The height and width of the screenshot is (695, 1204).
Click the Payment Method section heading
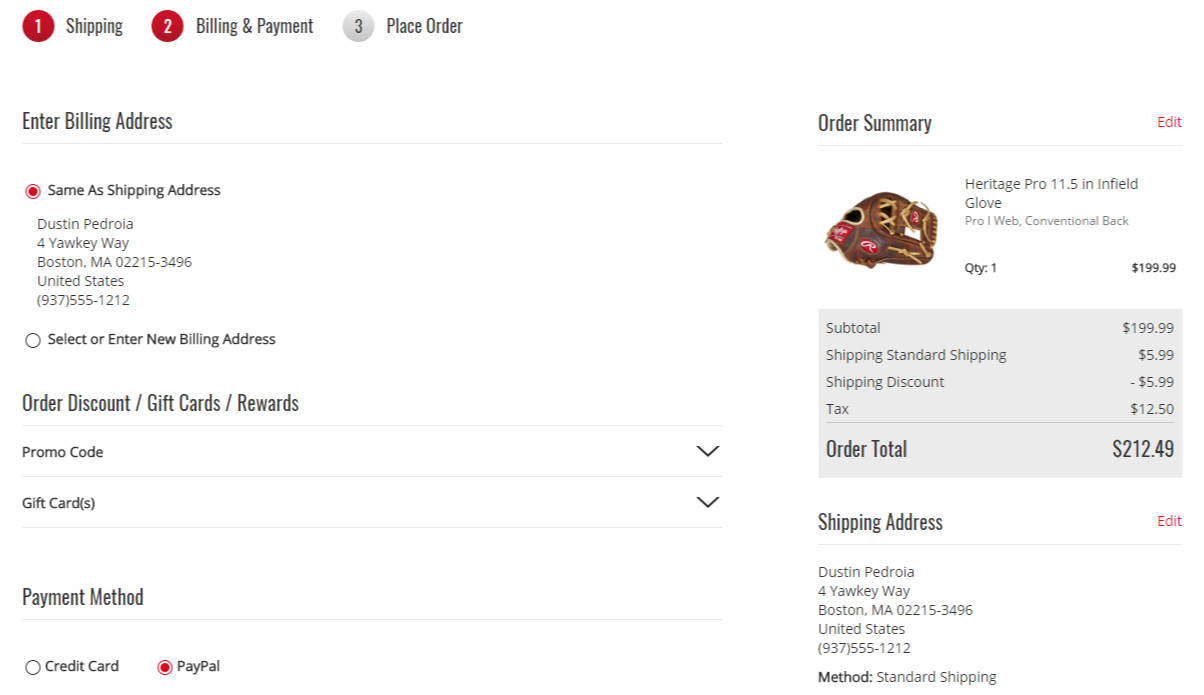click(x=83, y=597)
